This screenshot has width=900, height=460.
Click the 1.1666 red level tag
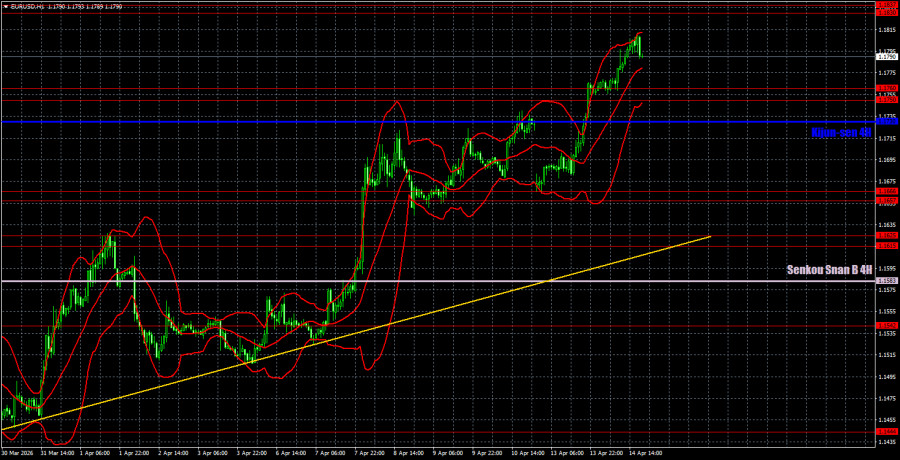(x=887, y=191)
